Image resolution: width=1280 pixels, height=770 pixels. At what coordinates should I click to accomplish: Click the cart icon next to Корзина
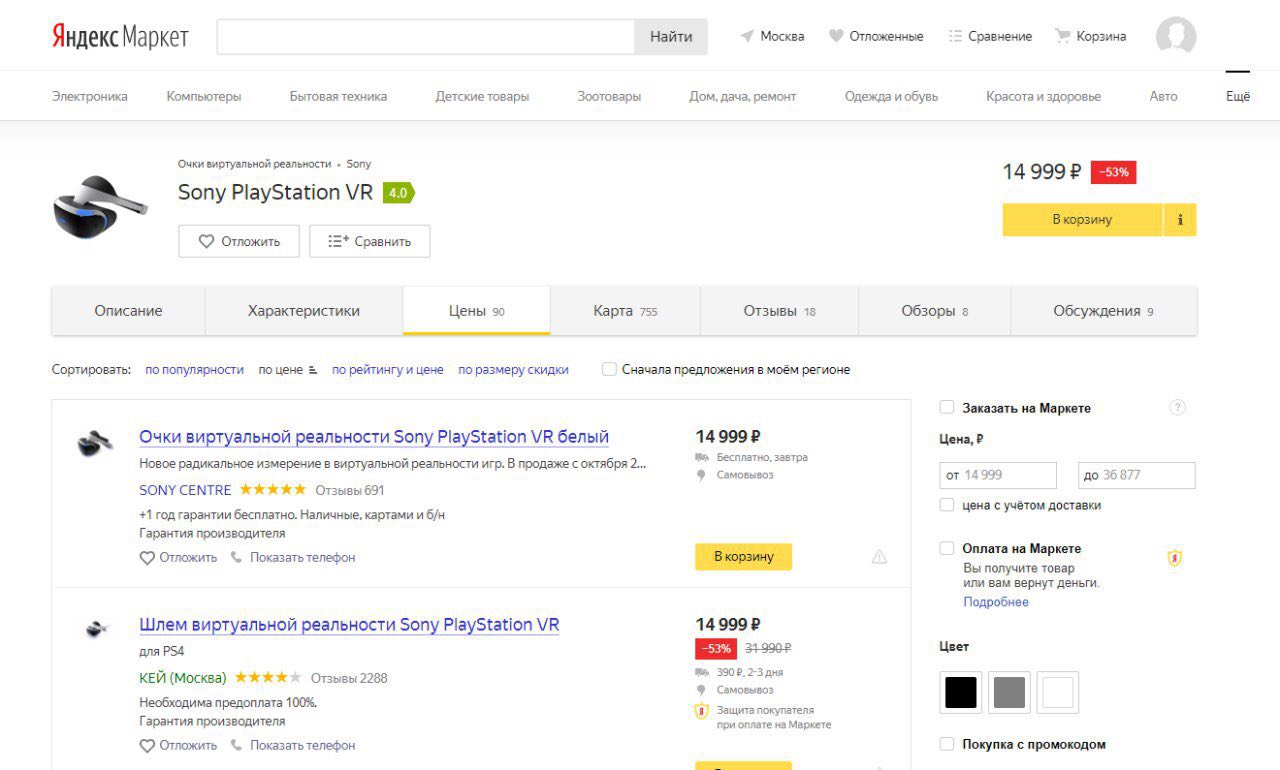pos(1063,36)
